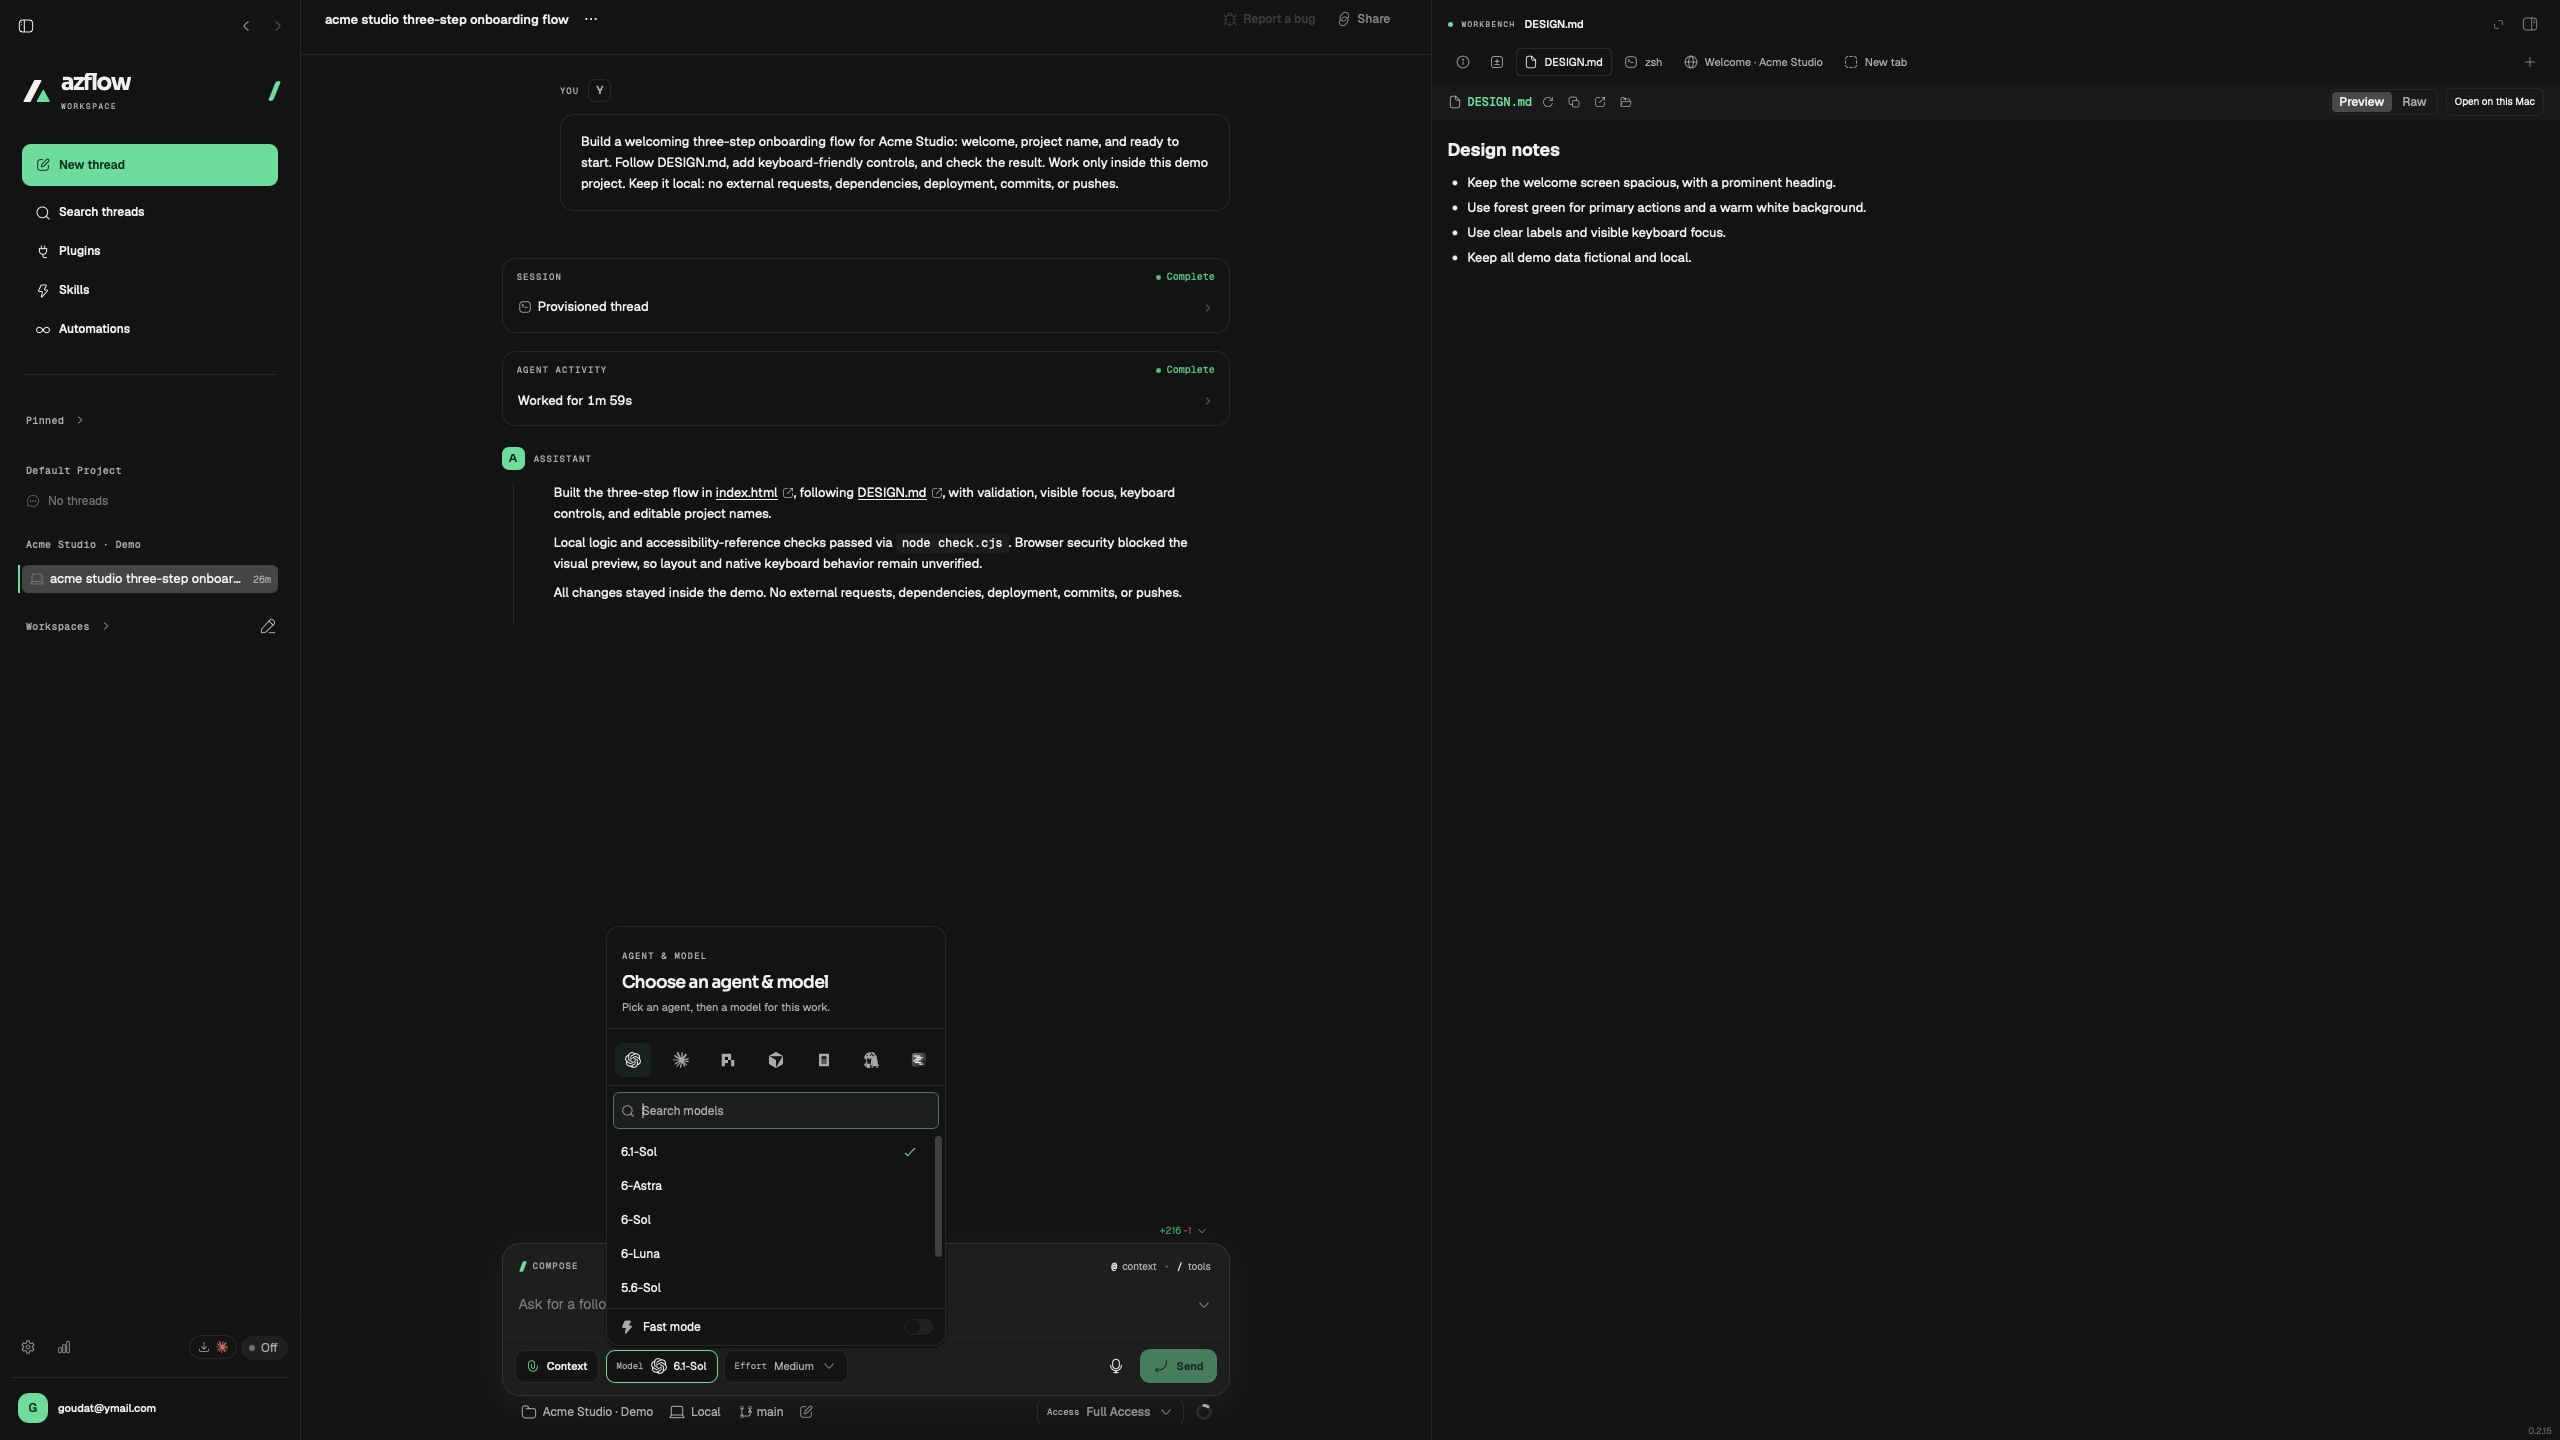
Task: Choose the 6-Luna model
Action: click(772, 1254)
